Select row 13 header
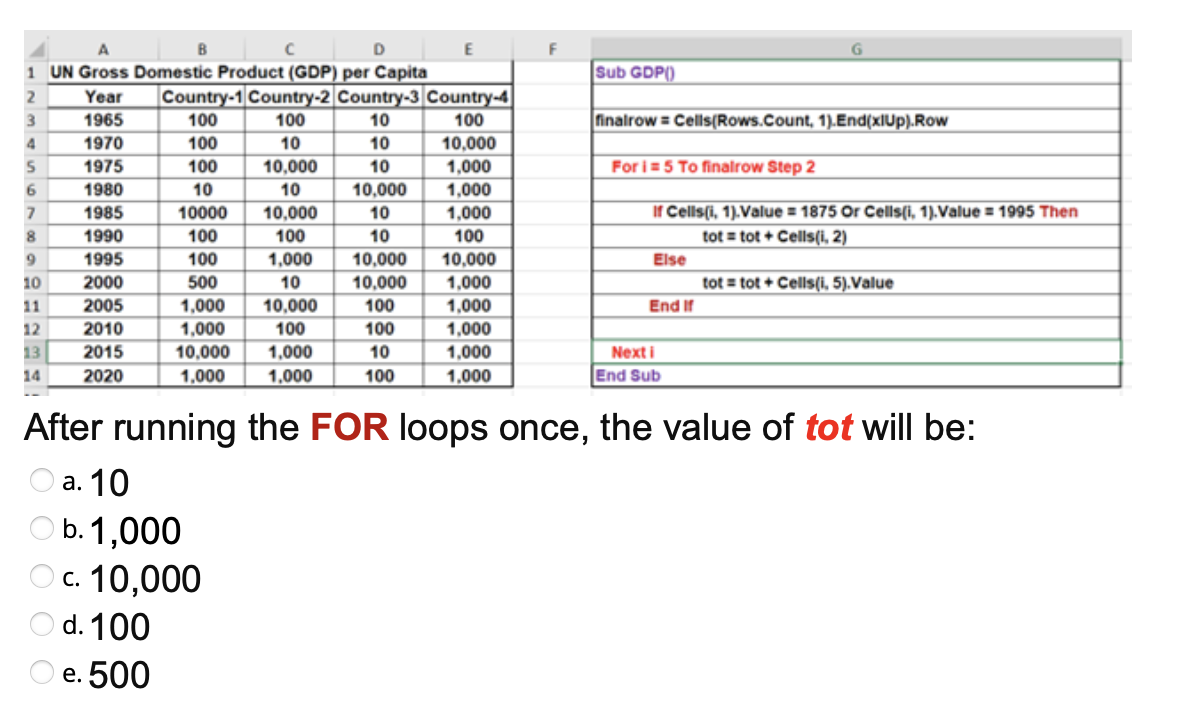Image resolution: width=1178 pixels, height=716 pixels. coord(35,352)
